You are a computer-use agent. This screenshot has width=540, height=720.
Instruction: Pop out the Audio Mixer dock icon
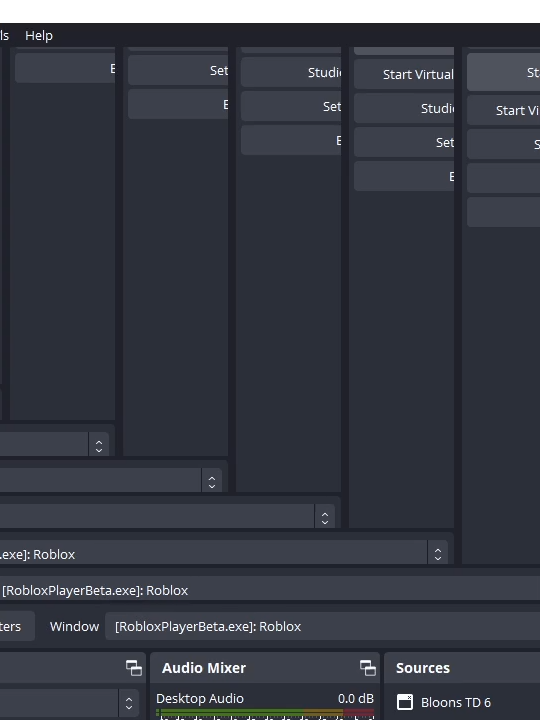pos(367,668)
